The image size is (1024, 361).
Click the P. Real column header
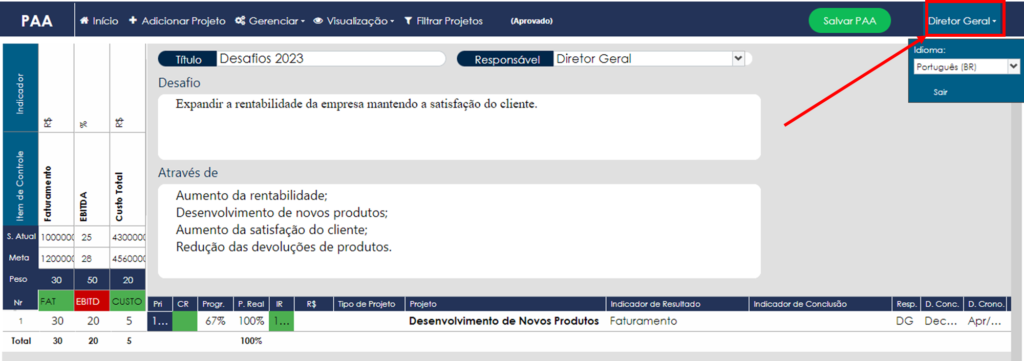[251, 304]
